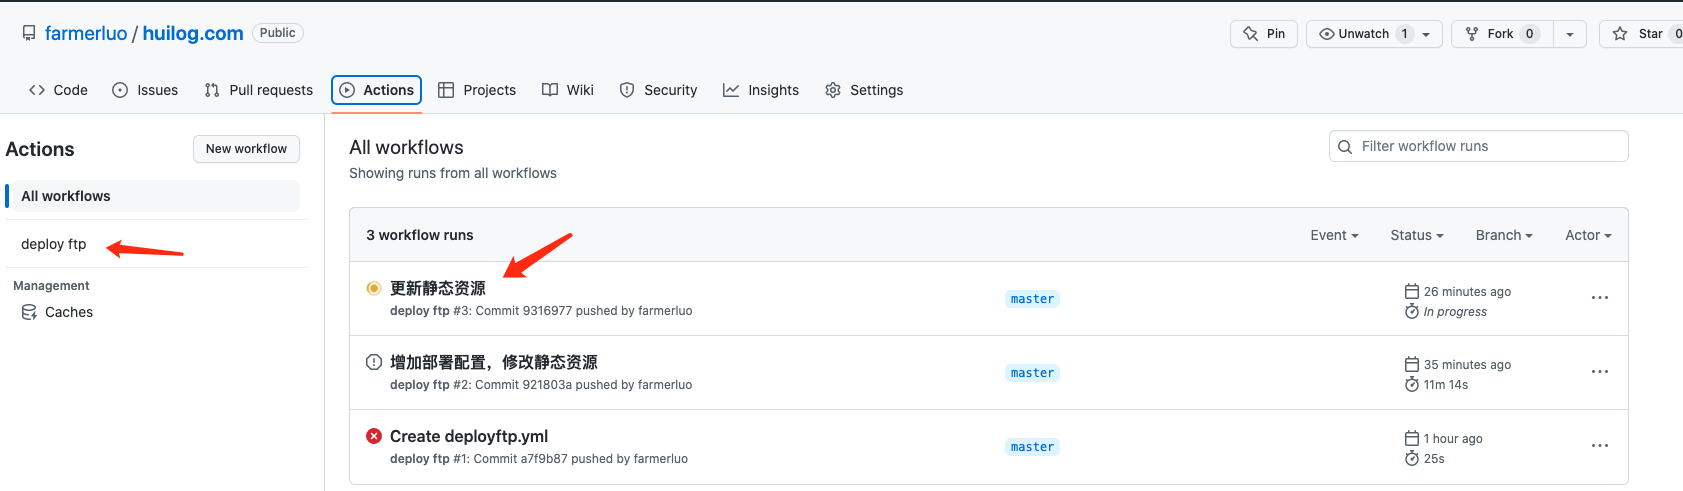Open the Security tab
Screen dimensions: 1683x491
(x=658, y=90)
